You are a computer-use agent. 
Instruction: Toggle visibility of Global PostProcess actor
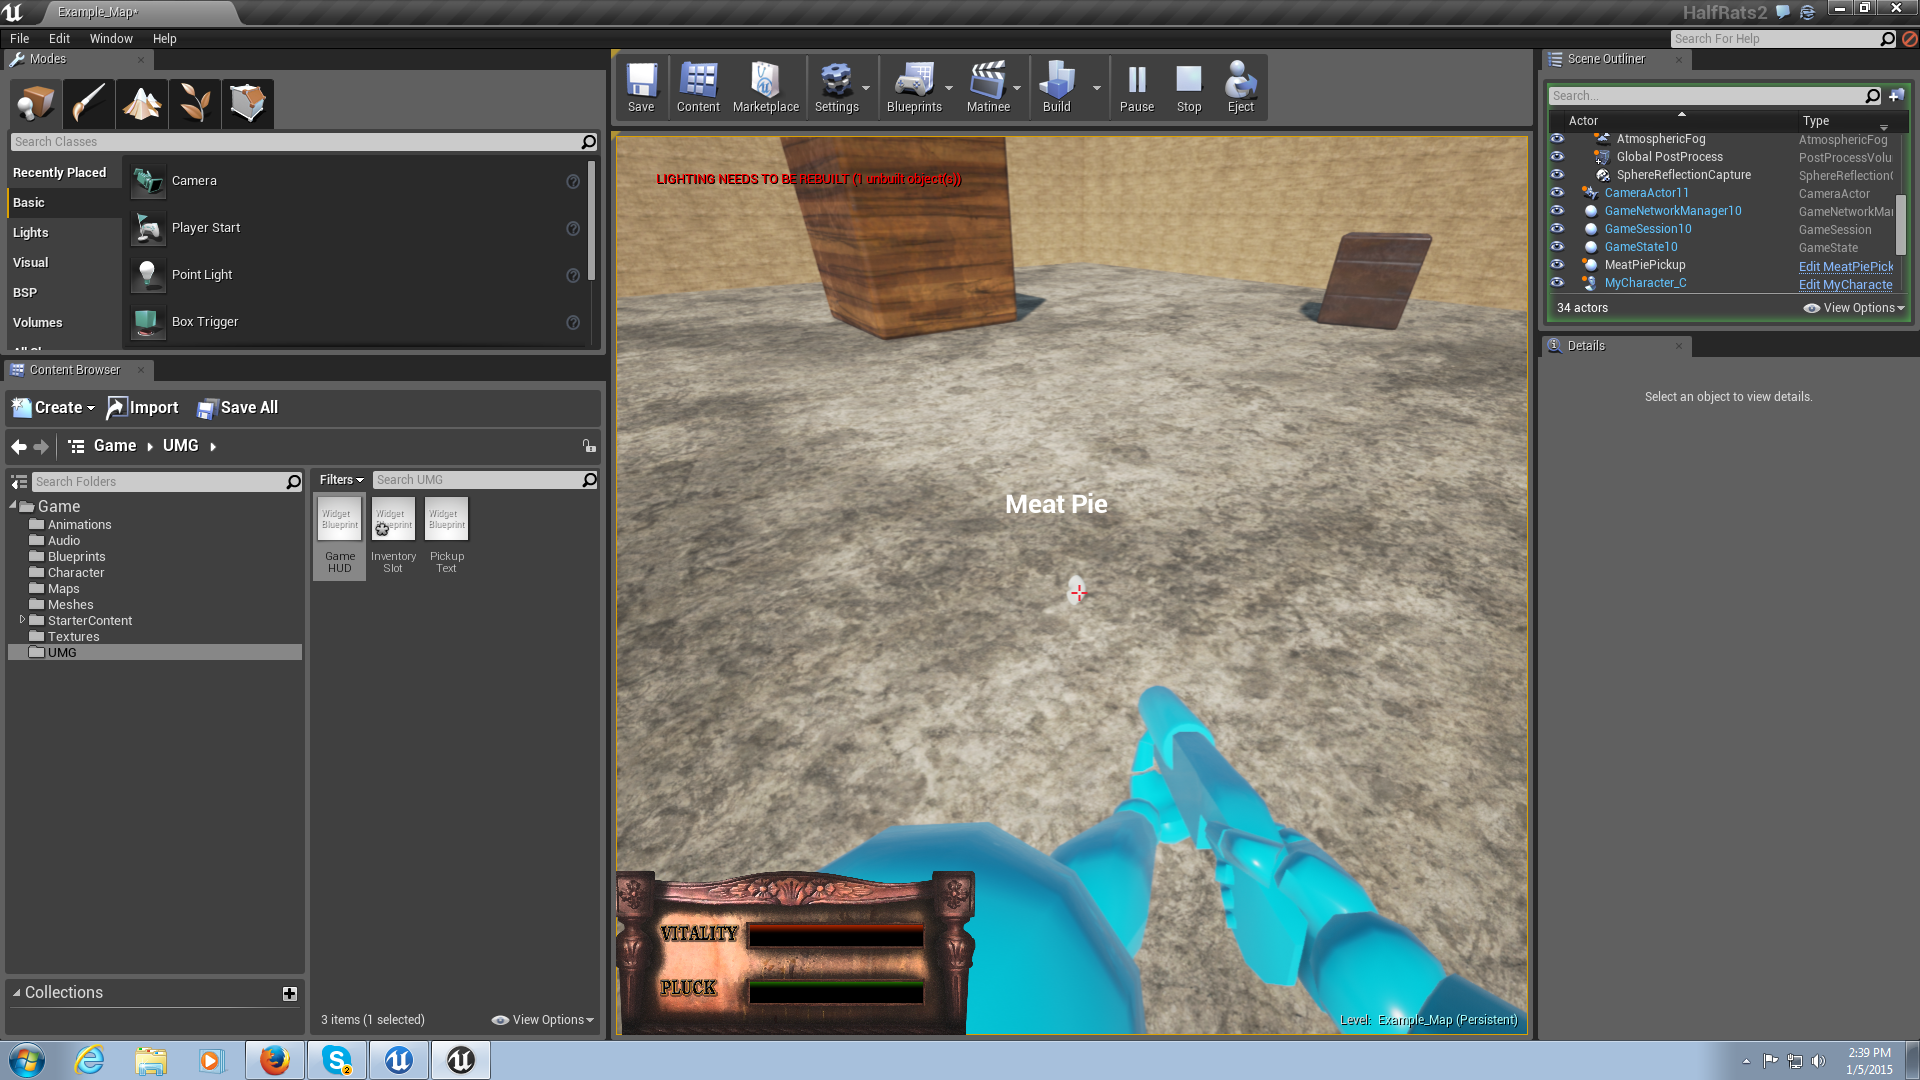point(1557,156)
